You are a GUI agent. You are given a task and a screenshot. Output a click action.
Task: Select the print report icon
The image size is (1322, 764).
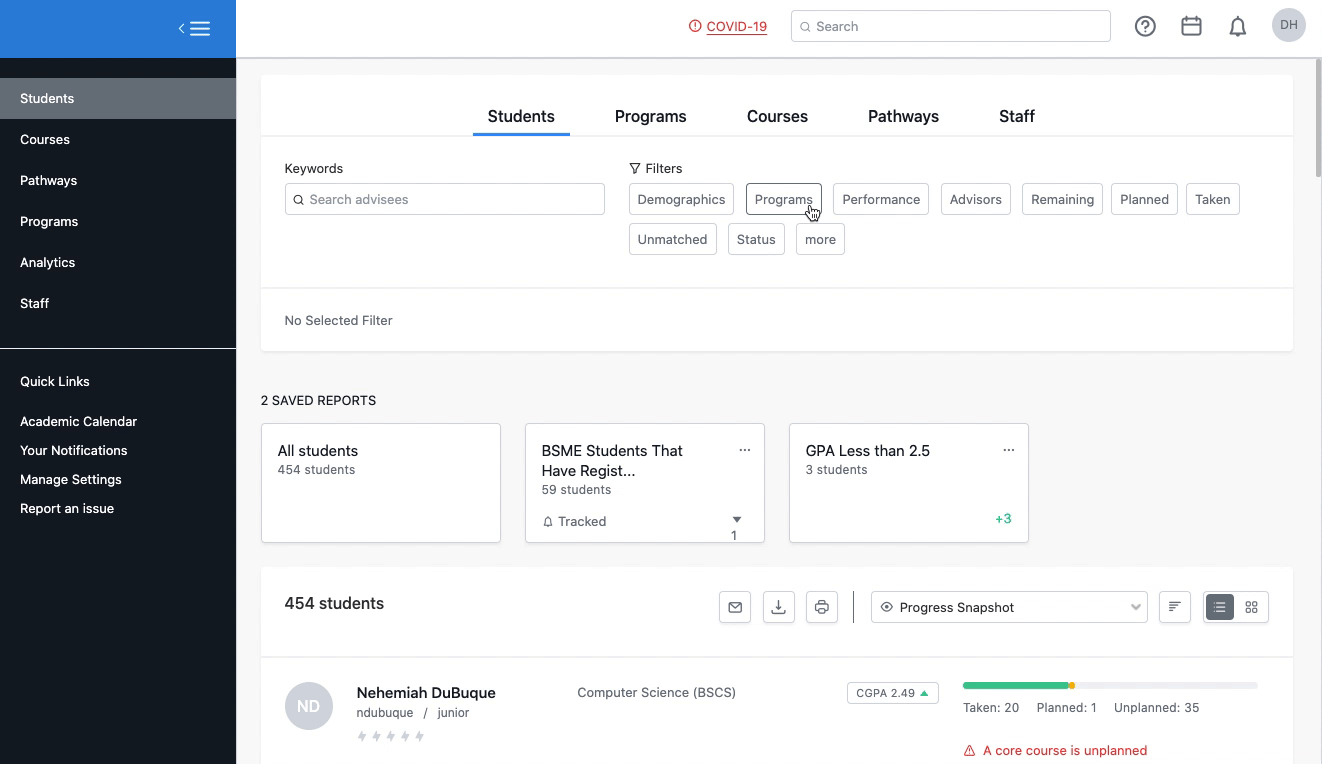coord(821,607)
